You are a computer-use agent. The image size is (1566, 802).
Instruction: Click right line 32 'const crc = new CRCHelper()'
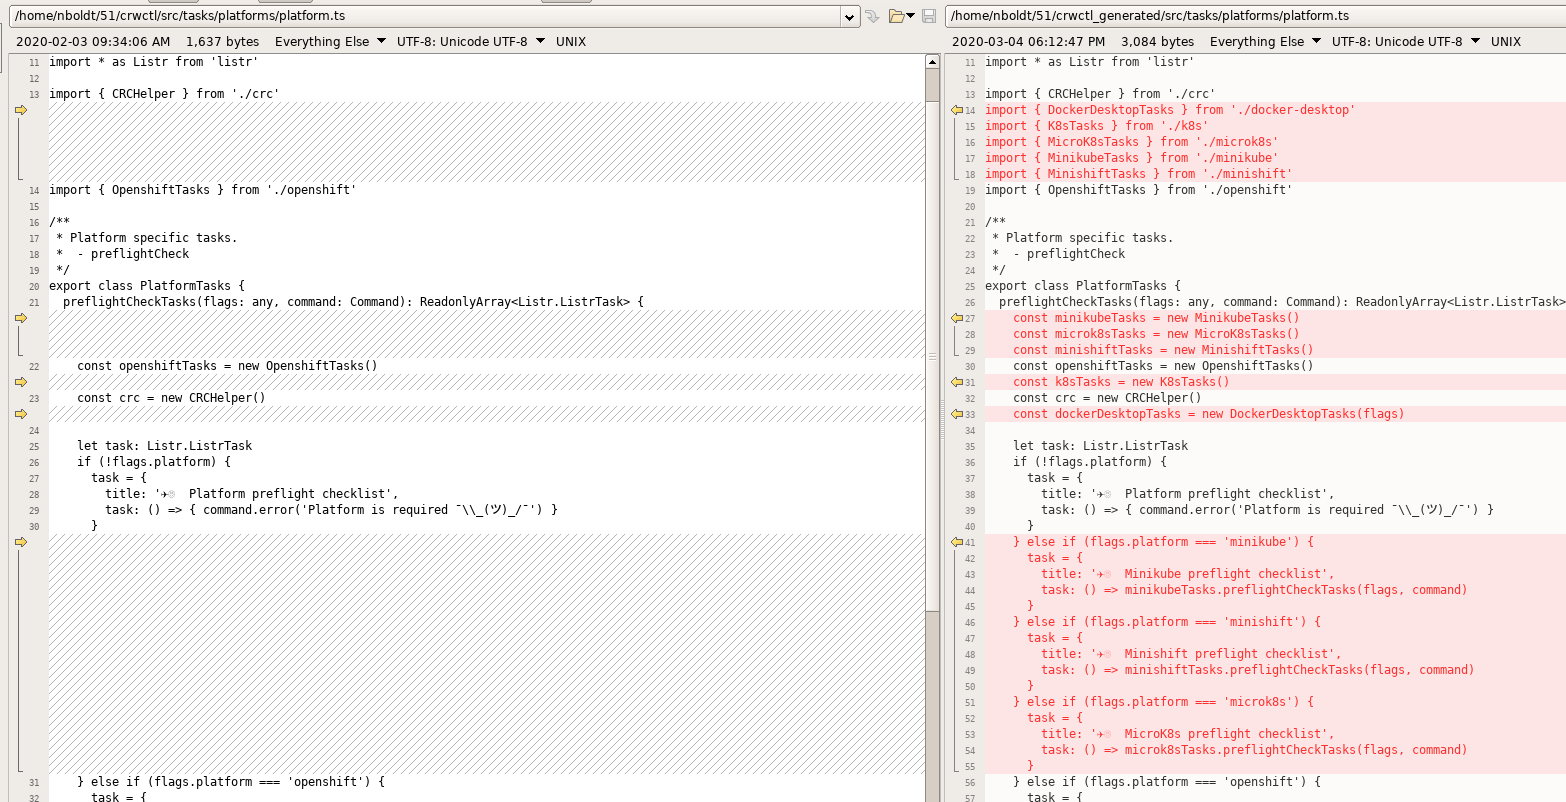(1107, 398)
